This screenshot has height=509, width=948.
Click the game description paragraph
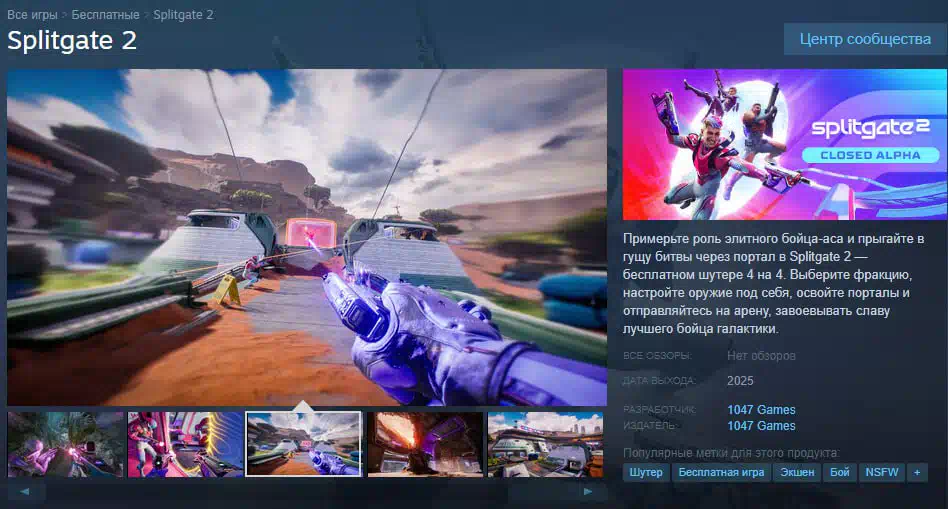point(774,284)
